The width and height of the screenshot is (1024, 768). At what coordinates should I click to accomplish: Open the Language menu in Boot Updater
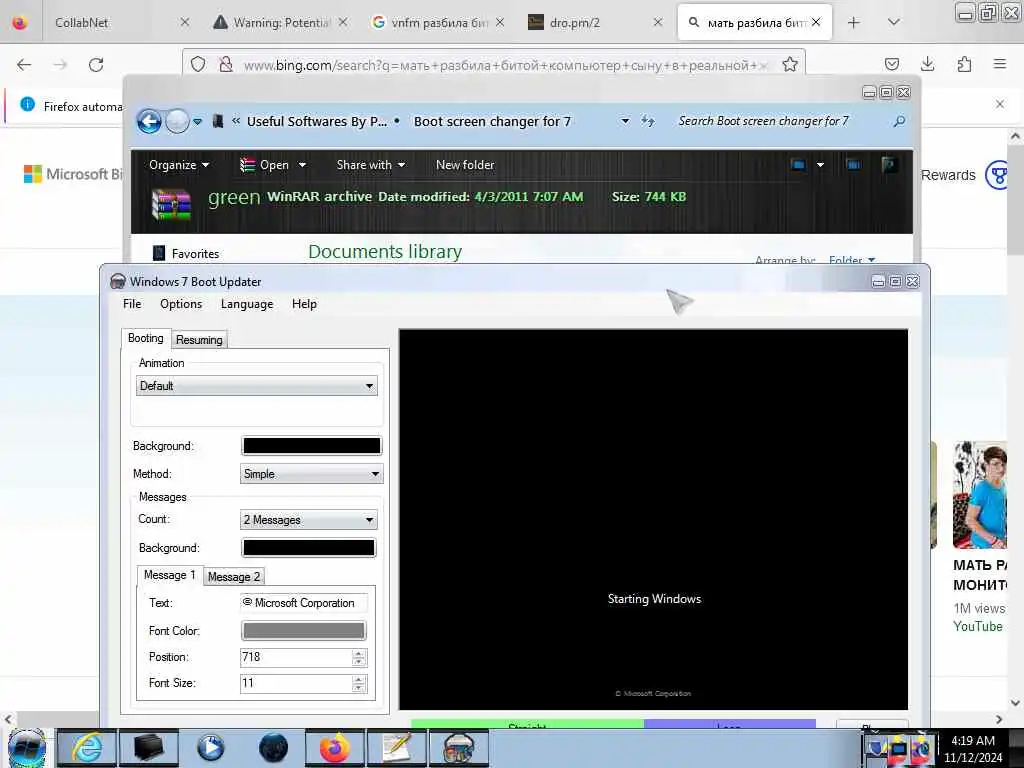[x=247, y=304]
